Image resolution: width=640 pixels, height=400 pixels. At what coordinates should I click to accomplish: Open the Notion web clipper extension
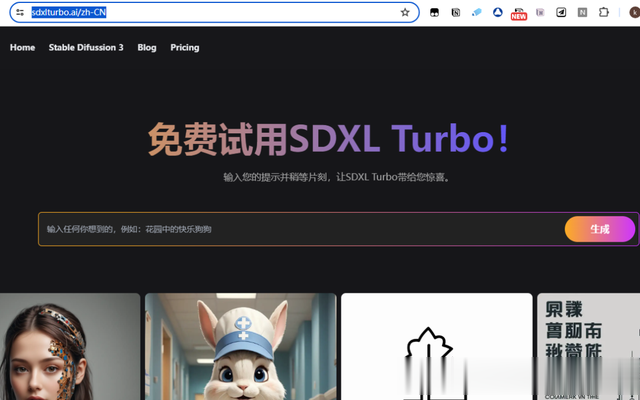[456, 13]
